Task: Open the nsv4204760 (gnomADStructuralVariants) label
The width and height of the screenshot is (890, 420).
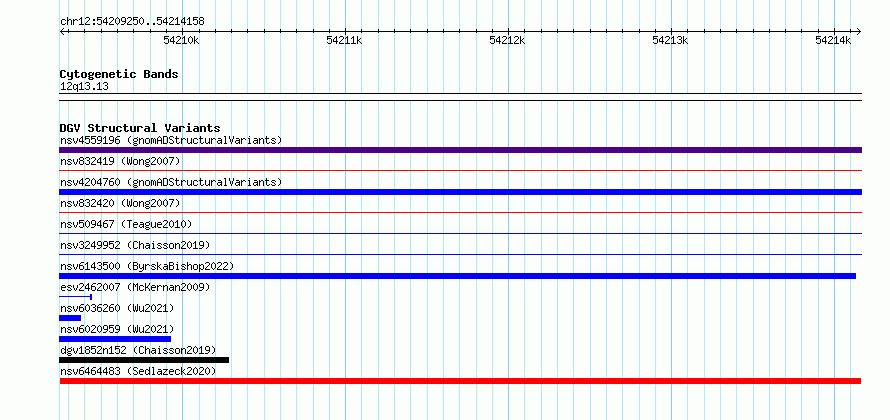Action: (171, 182)
